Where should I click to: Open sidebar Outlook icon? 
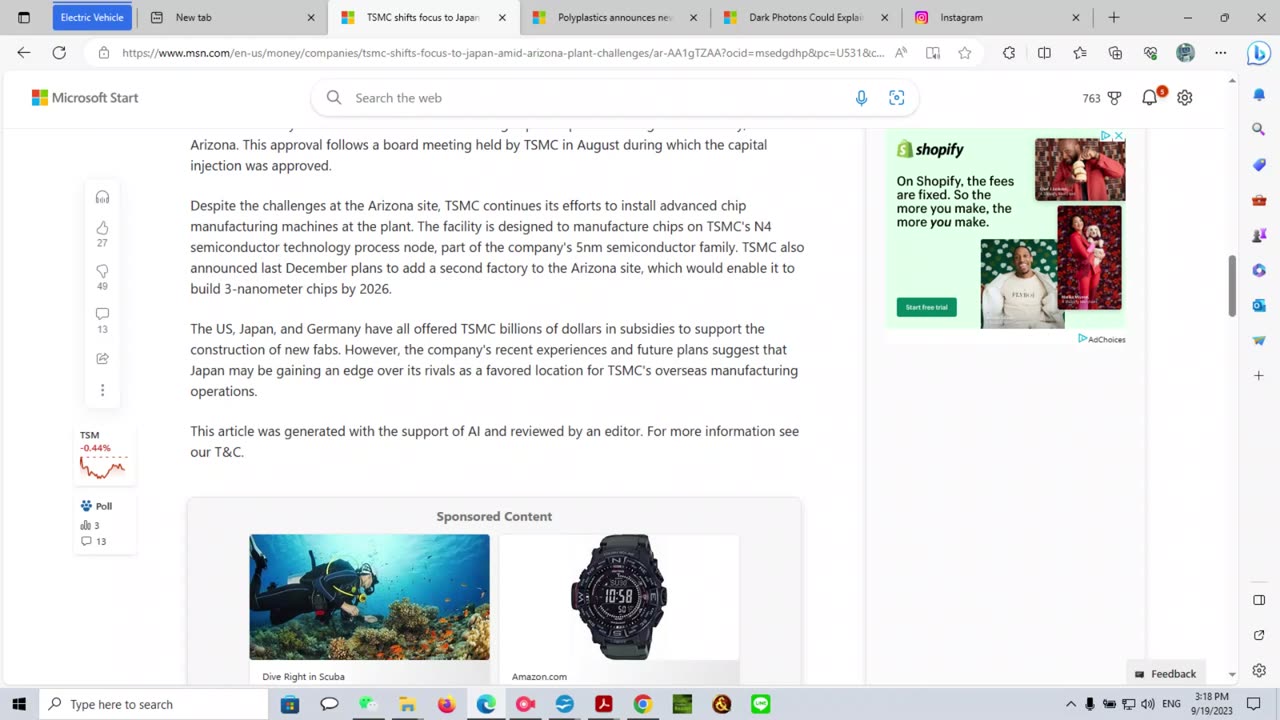[x=1259, y=305]
